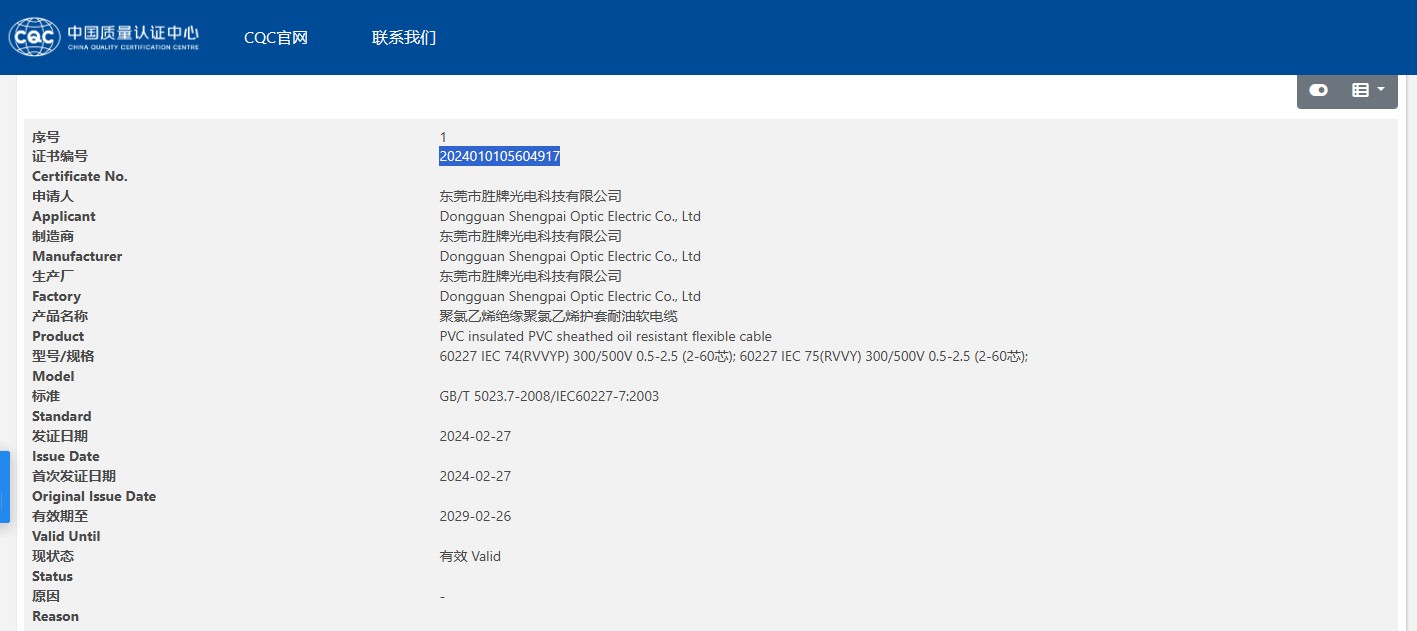This screenshot has height=631, width=1417.
Task: Click the valid until date 2029-02-26
Action: pyautogui.click(x=475, y=517)
